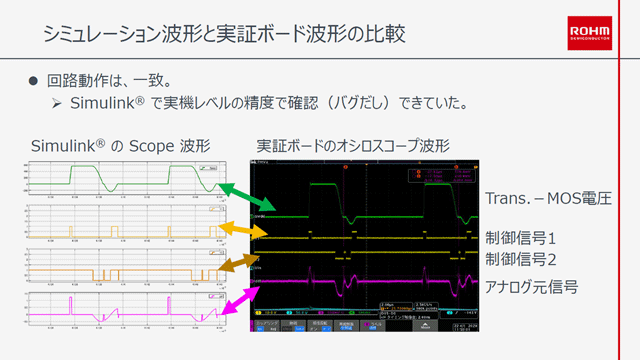Screen dimensions: 640x360
Task: Click the Menu up-arrow softkey on oscilloscope
Action: pyautogui.click(x=425, y=326)
